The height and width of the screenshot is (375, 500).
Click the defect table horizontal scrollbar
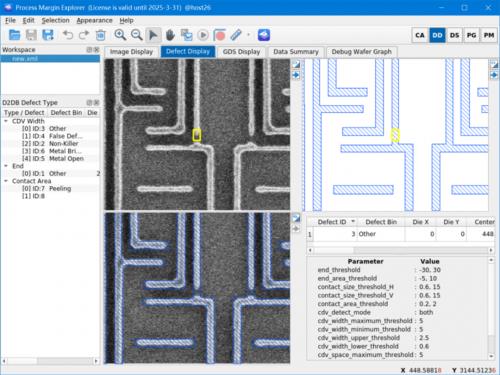(x=400, y=250)
